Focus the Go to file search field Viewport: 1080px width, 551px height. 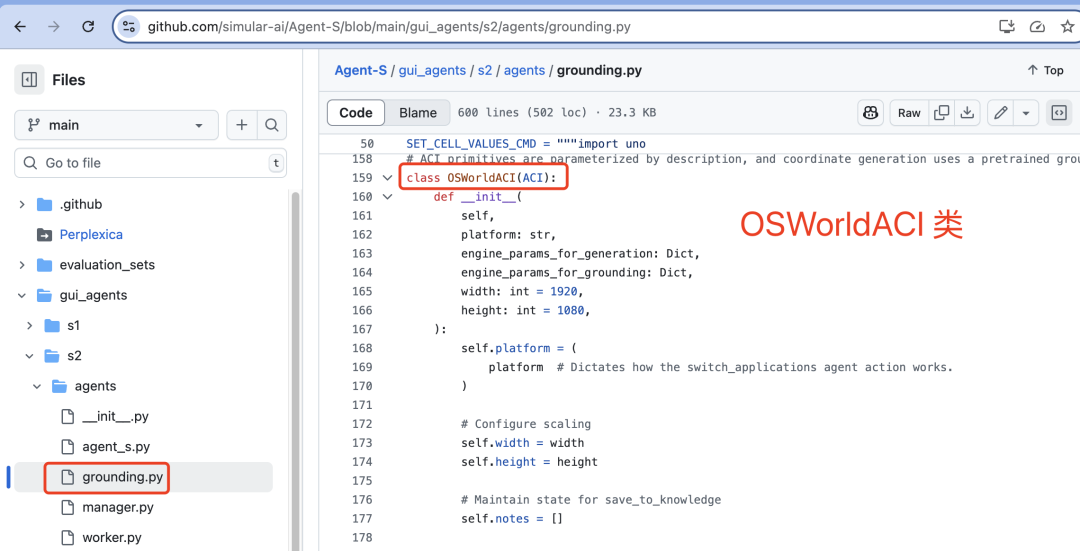pyautogui.click(x=150, y=163)
